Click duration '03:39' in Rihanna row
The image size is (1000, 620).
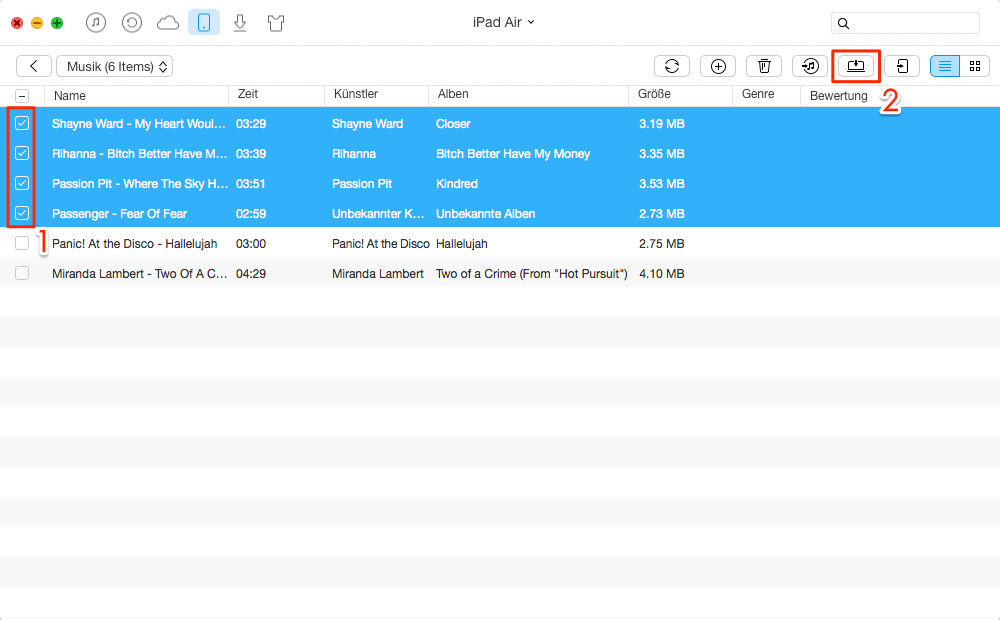pos(251,154)
